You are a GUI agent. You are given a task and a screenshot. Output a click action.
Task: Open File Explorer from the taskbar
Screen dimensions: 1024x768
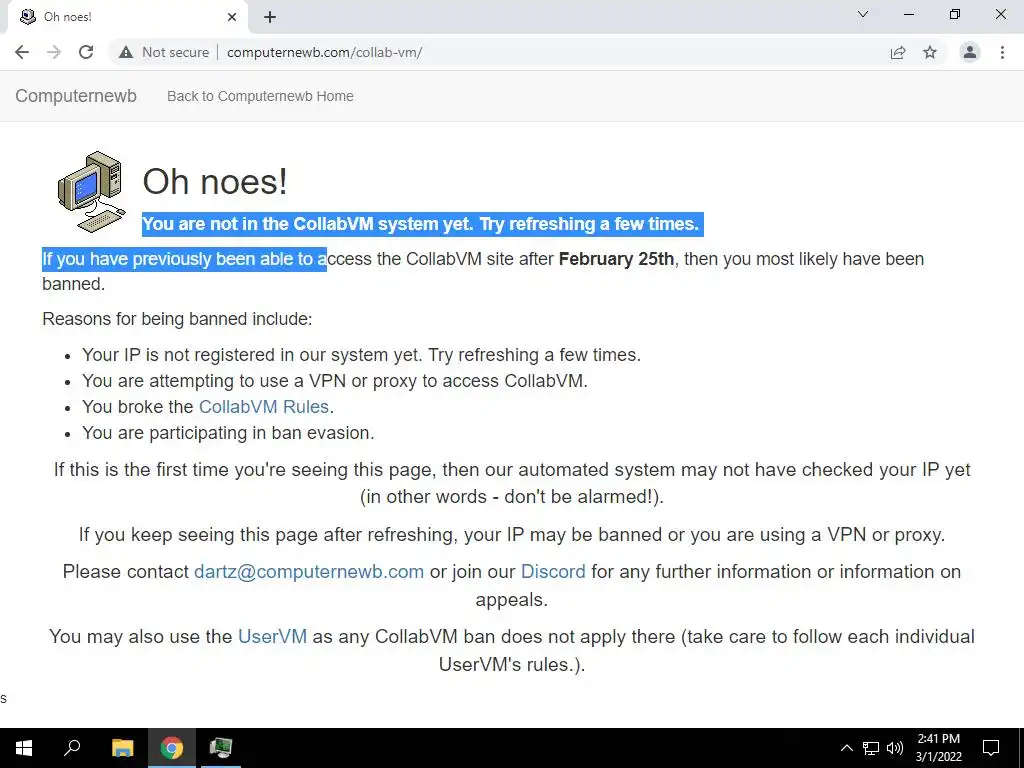122,748
